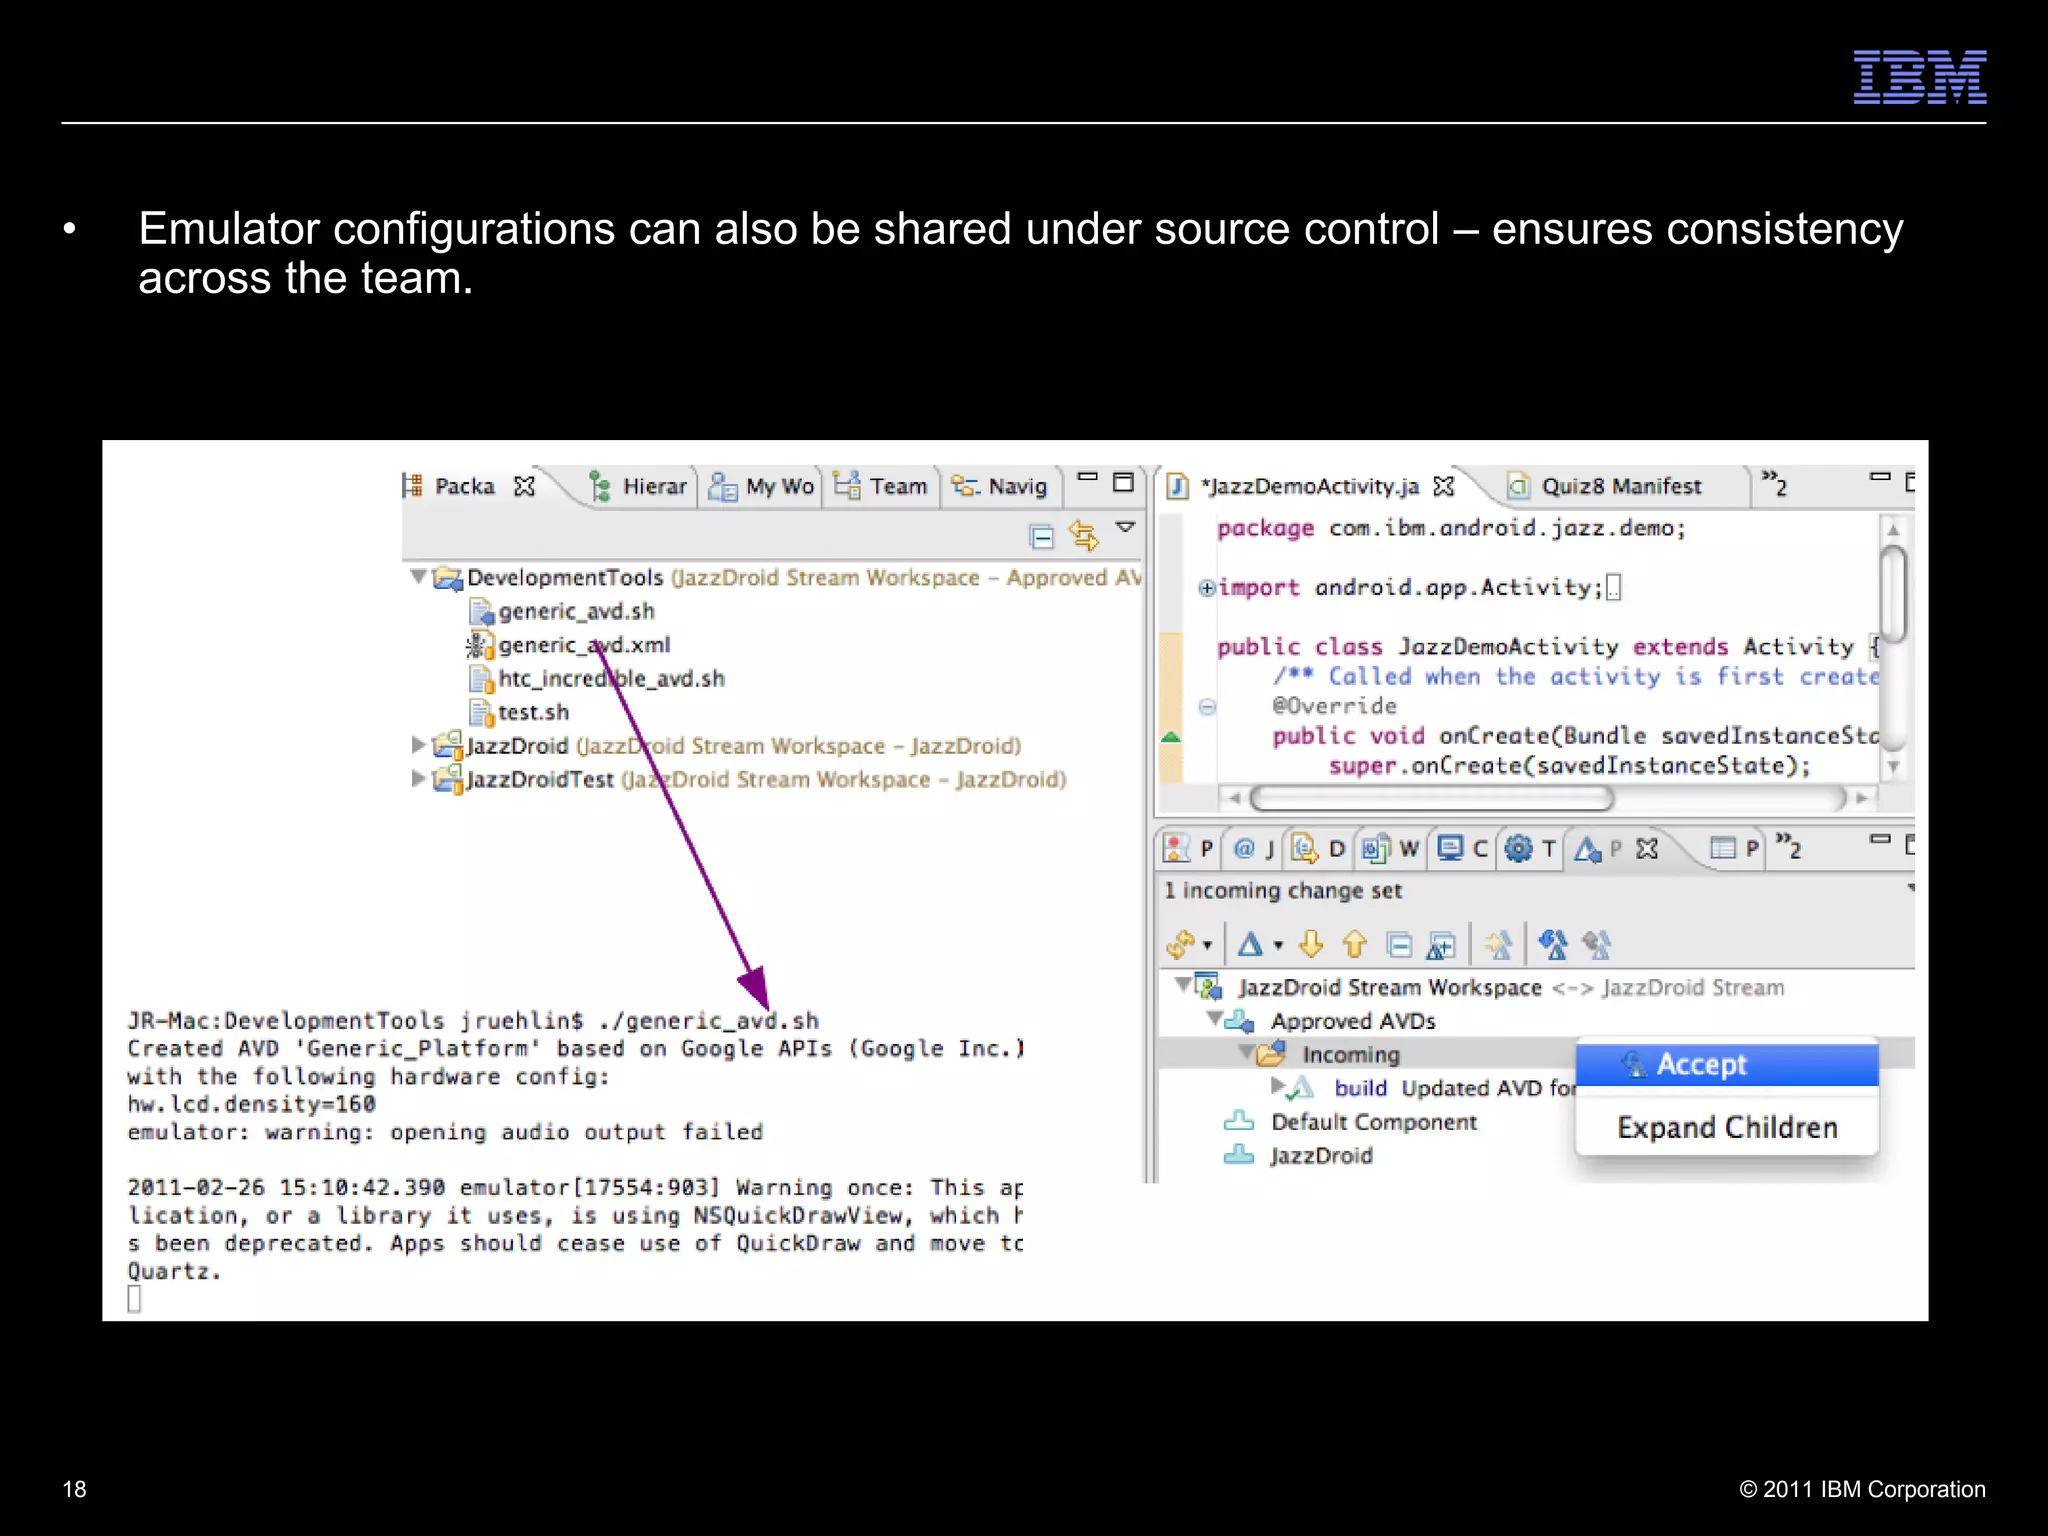This screenshot has height=1536, width=2048.
Task: Click the Refresh pending changes icon
Action: [x=1181, y=944]
